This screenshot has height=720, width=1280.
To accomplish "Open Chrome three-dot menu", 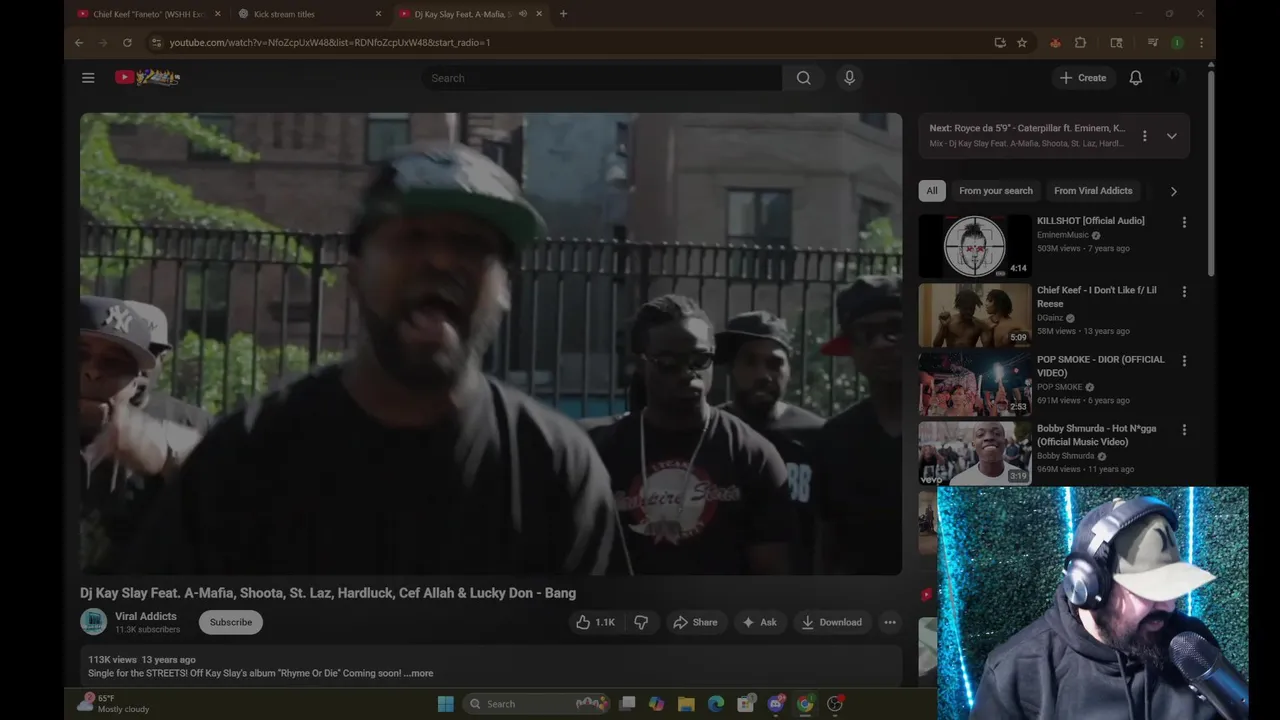I will 1201,43.
